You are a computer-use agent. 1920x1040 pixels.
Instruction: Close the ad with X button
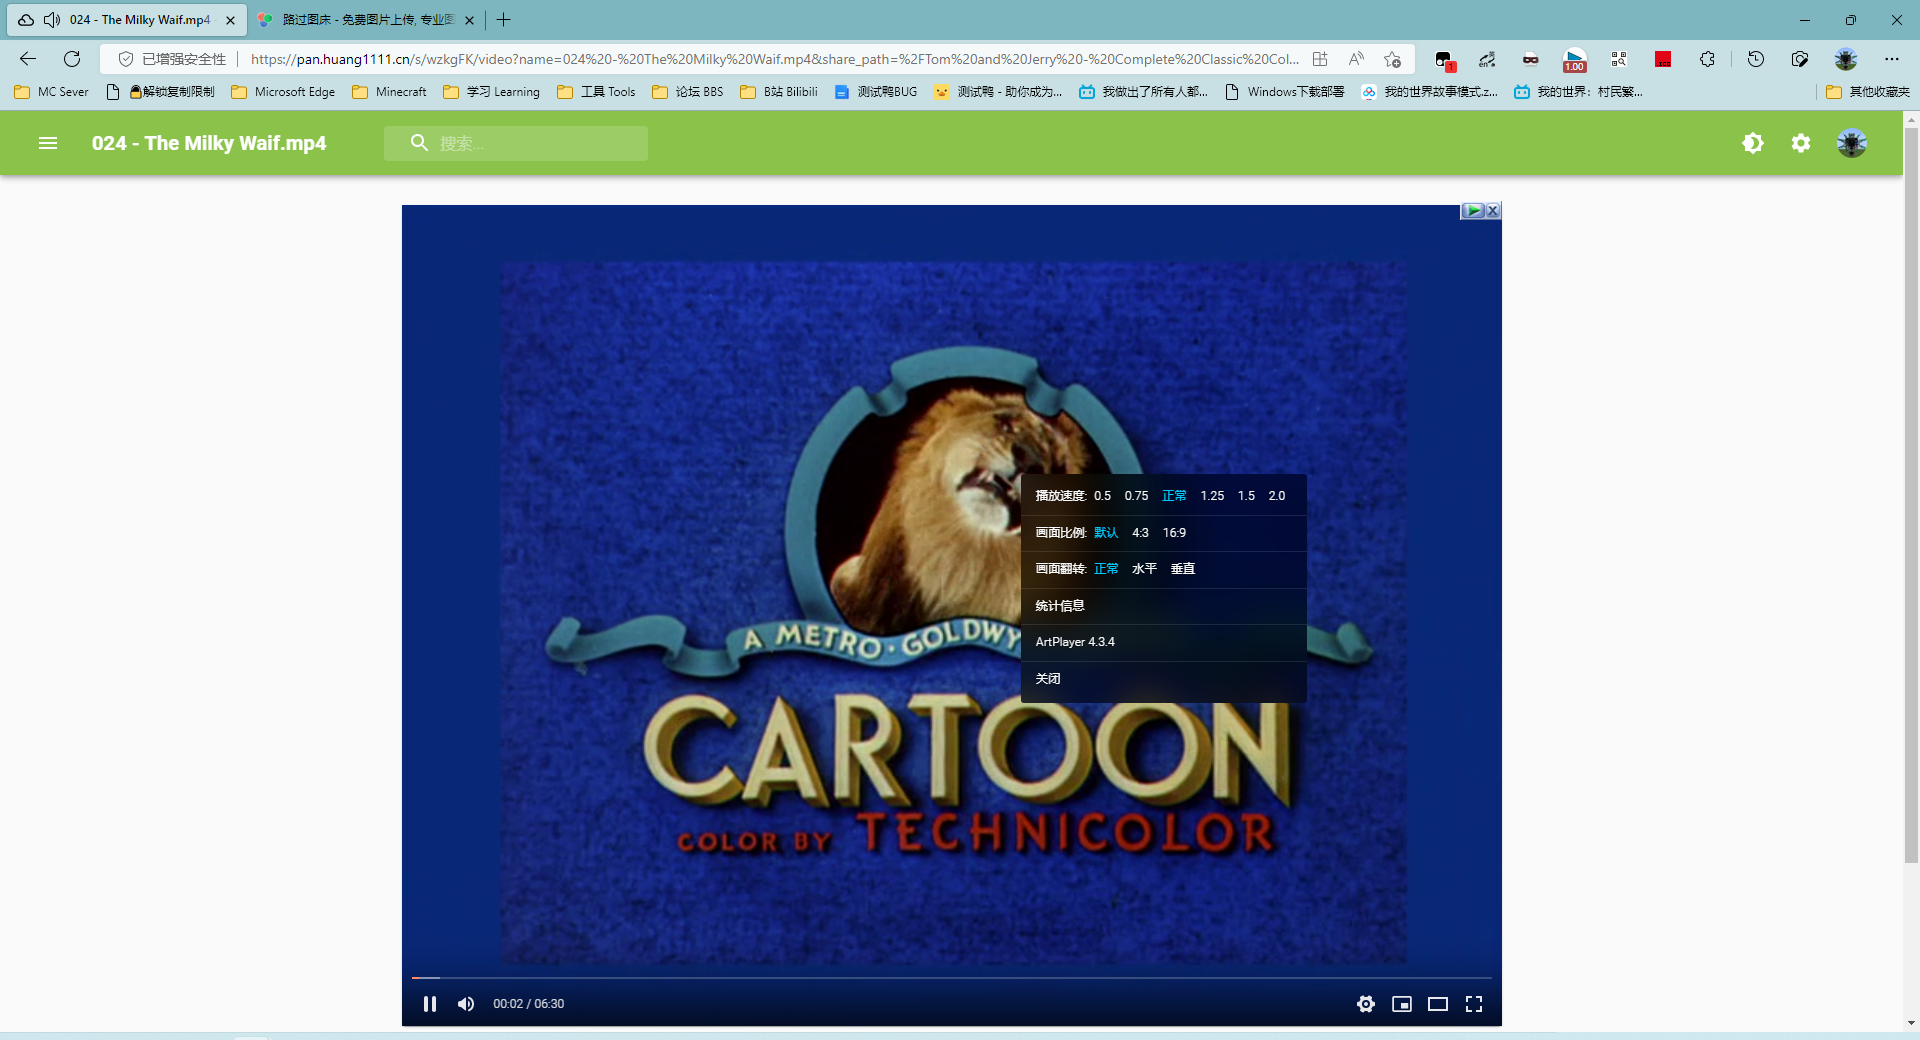[1493, 211]
